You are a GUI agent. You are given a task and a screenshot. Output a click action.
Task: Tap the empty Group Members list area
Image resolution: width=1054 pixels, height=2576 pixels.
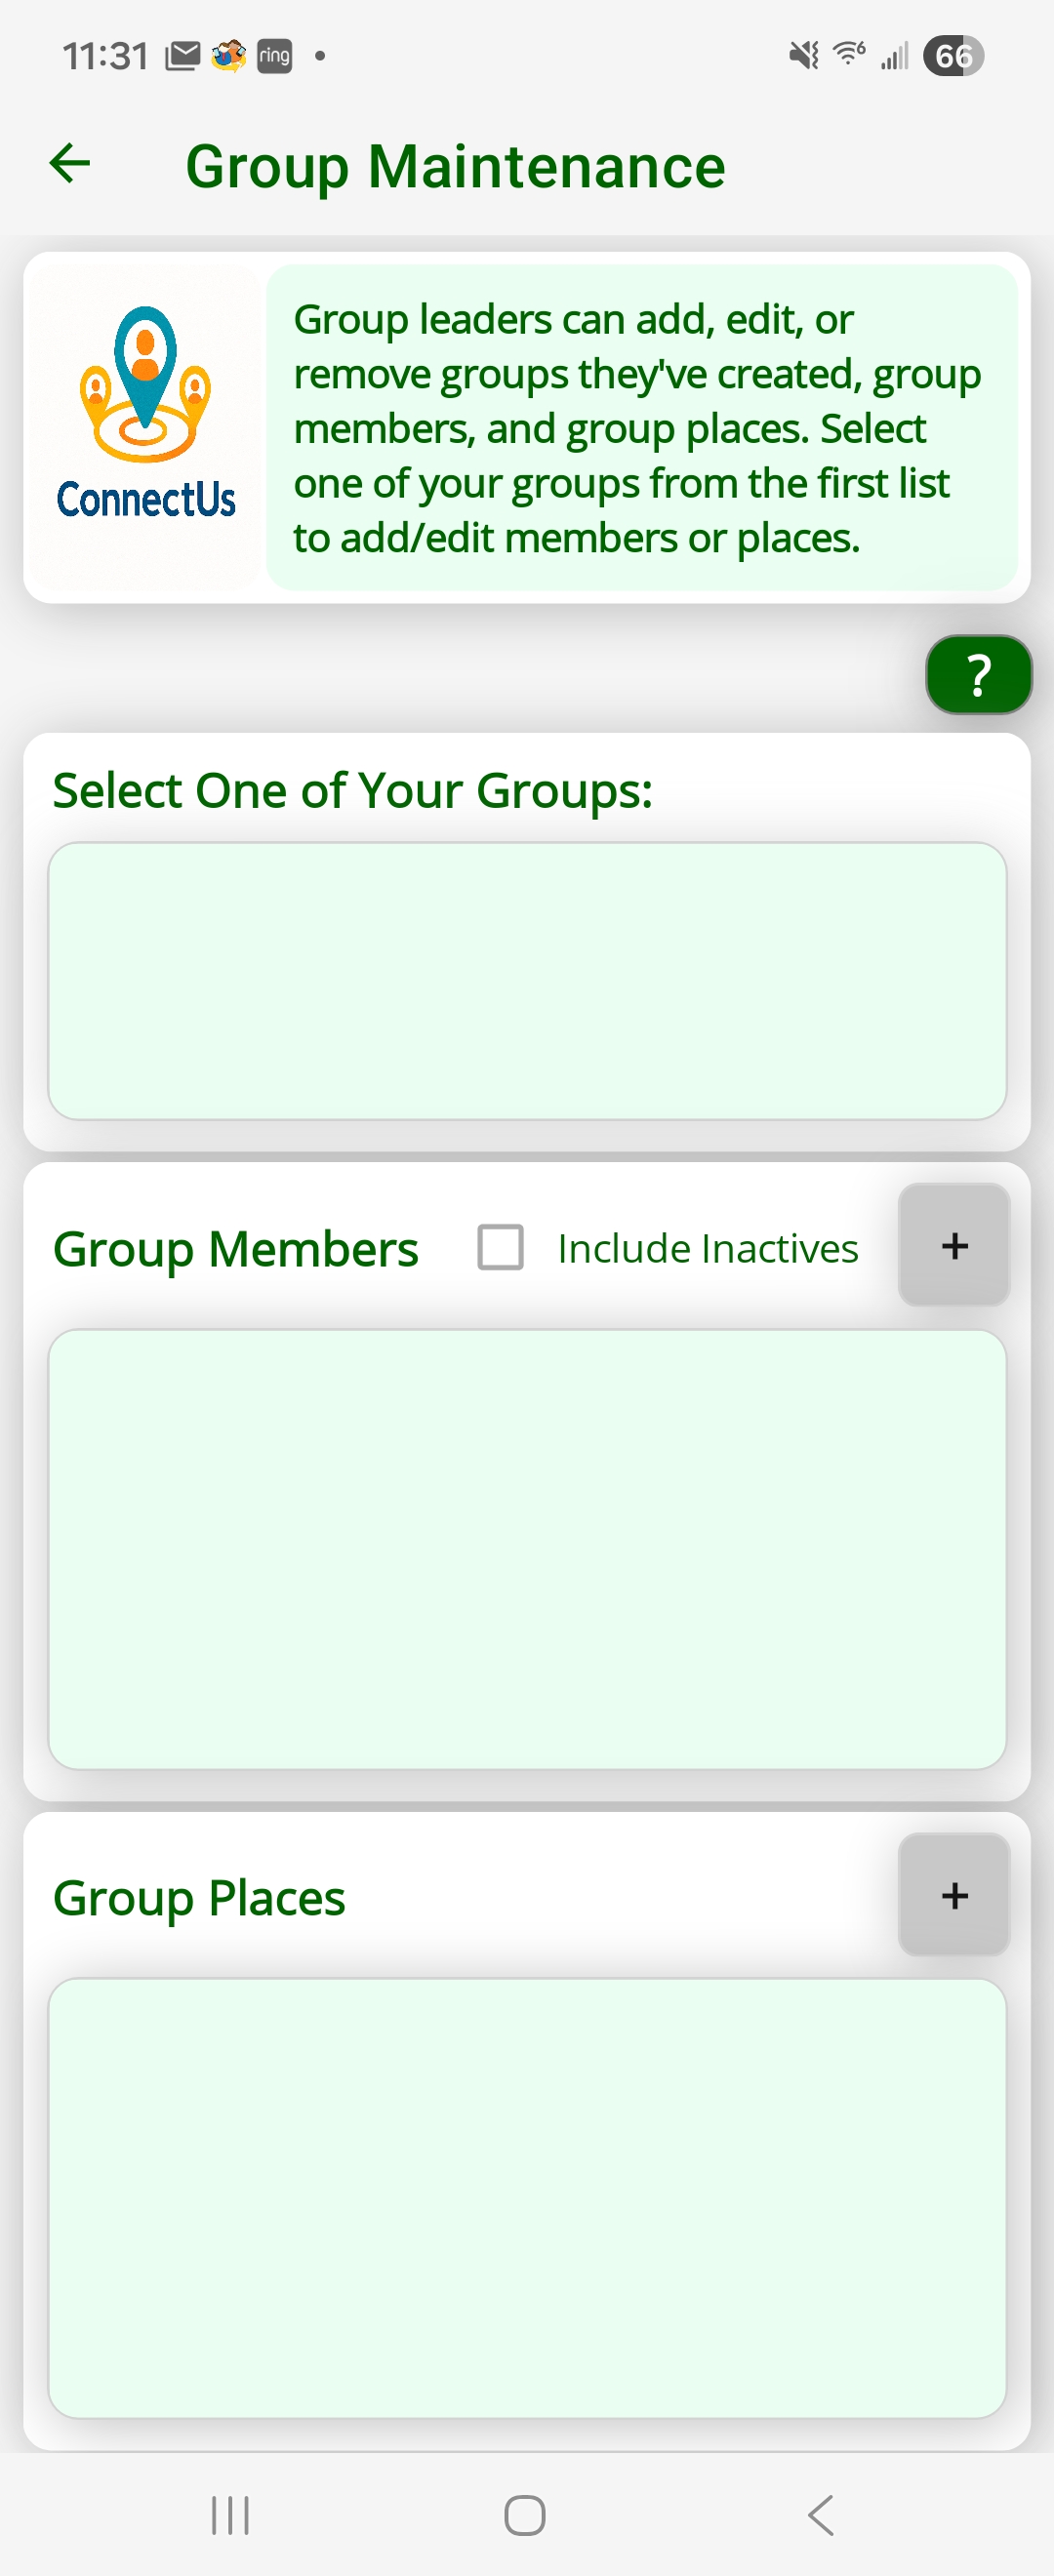coord(527,1549)
